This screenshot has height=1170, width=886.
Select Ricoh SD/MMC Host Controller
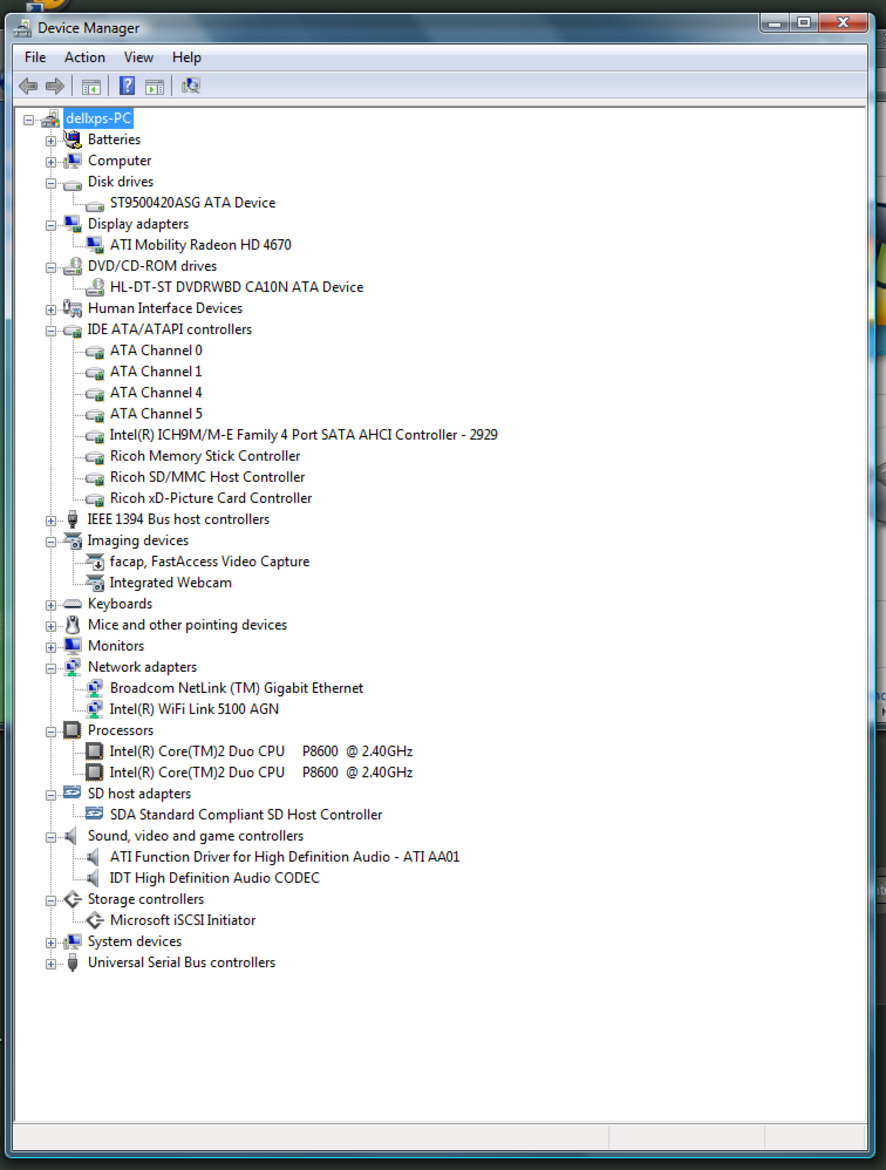click(208, 477)
